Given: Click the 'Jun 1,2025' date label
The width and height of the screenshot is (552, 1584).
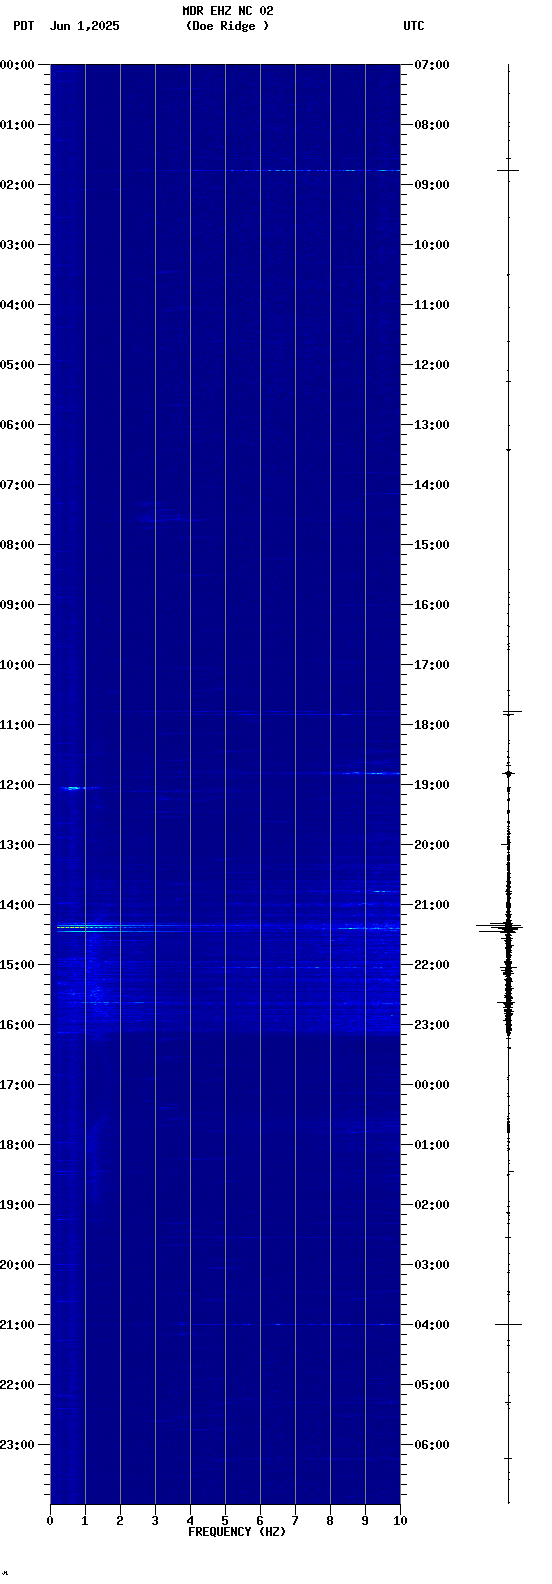Looking at the screenshot, I should pyautogui.click(x=85, y=26).
